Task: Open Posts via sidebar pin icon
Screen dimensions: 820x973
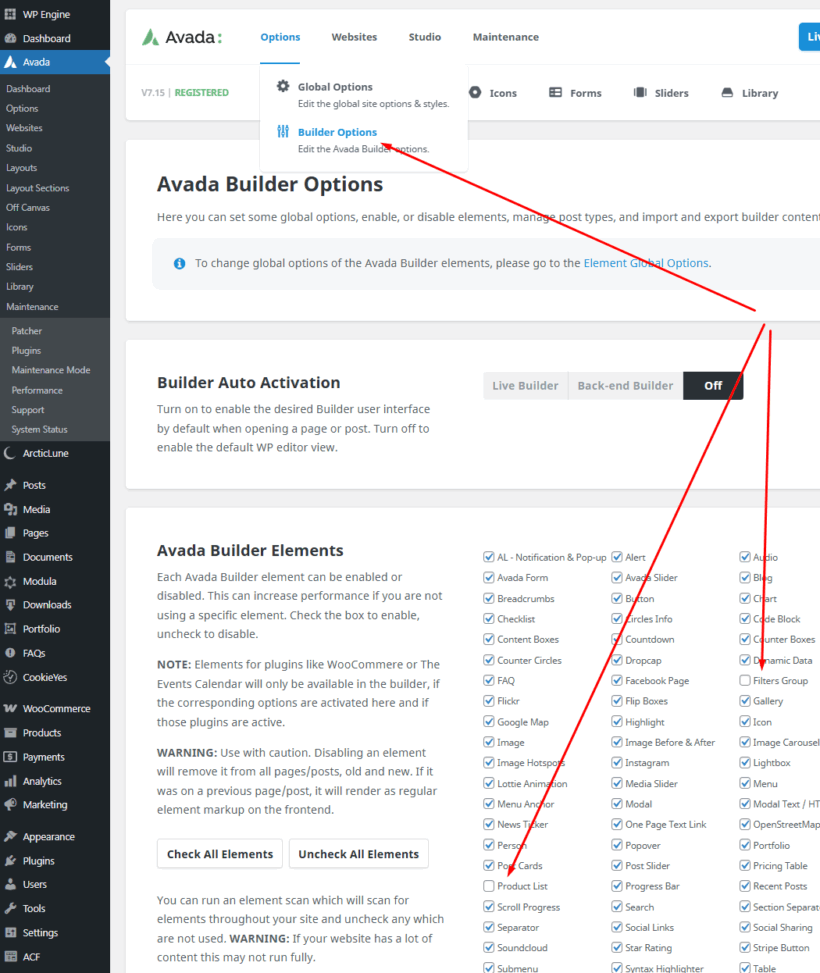Action: click(11, 485)
